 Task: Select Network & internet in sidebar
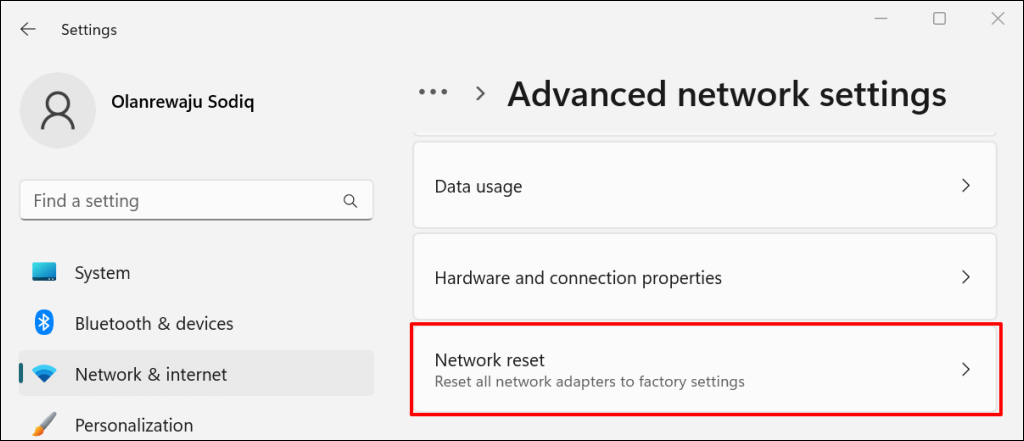coord(150,375)
